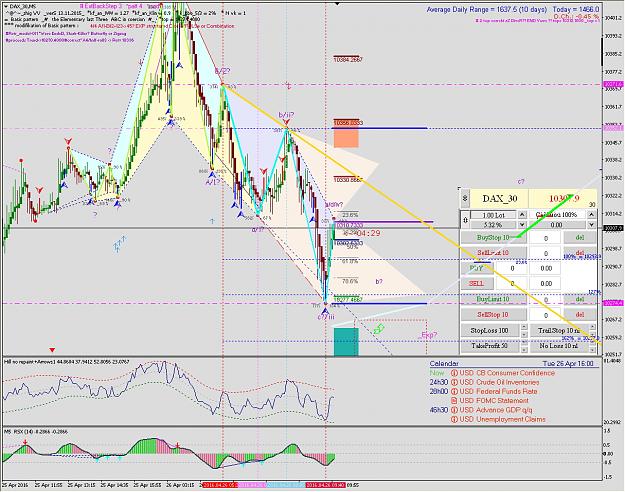
Task: Click impact icon beside CB Consumer Confidence
Action: coord(454,373)
